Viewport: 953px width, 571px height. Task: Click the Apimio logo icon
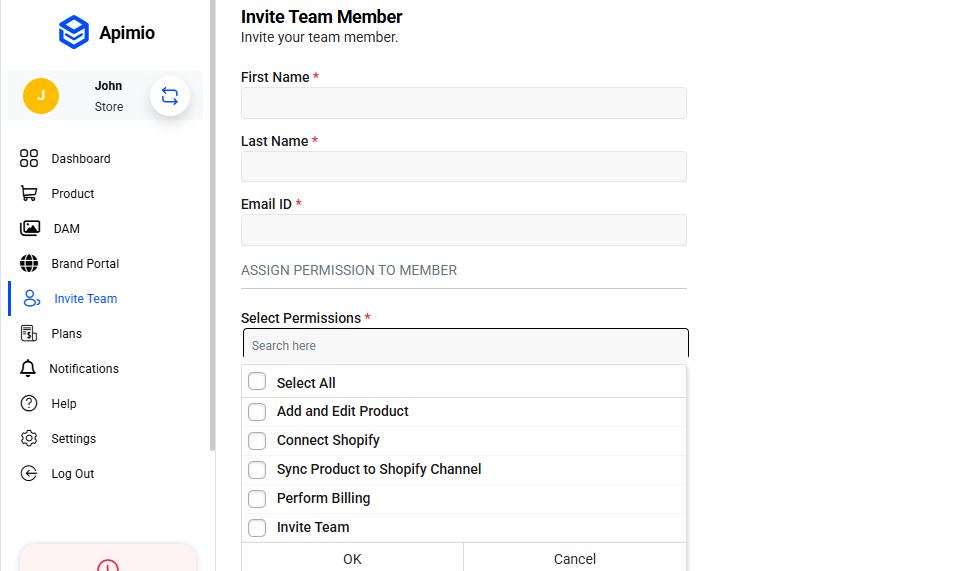coord(74,33)
